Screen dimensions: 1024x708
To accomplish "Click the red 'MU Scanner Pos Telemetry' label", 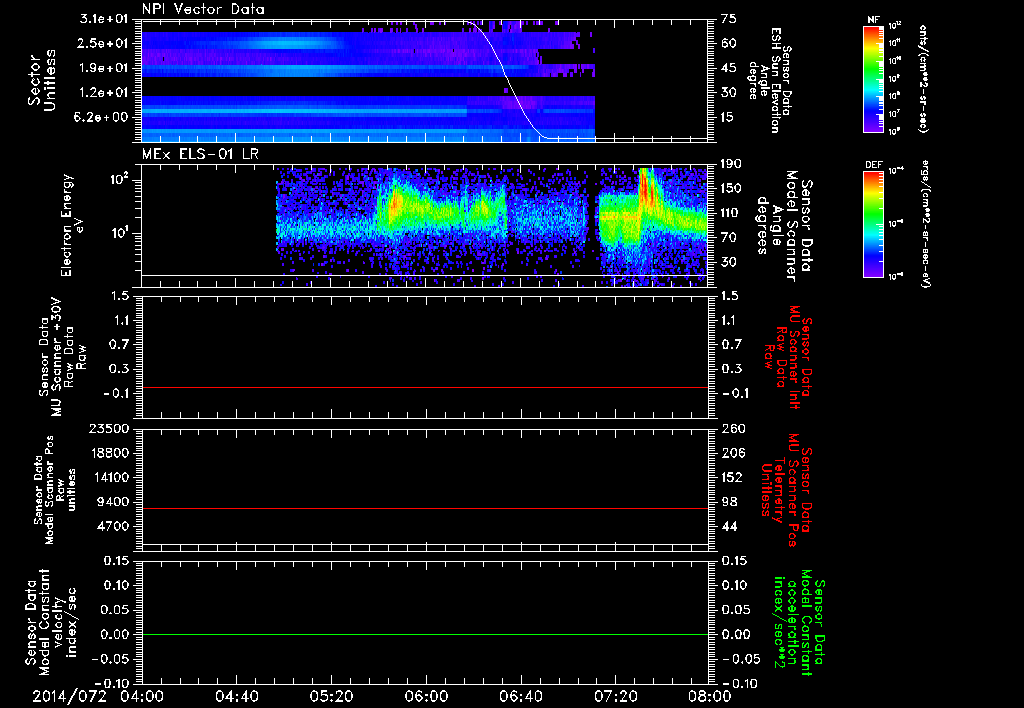I will [787, 490].
